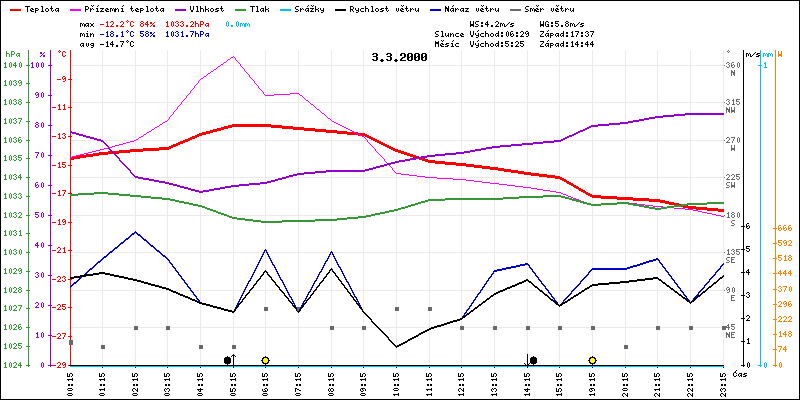Click the hPa pressure axis label
The width and height of the screenshot is (800, 400).
12,53
